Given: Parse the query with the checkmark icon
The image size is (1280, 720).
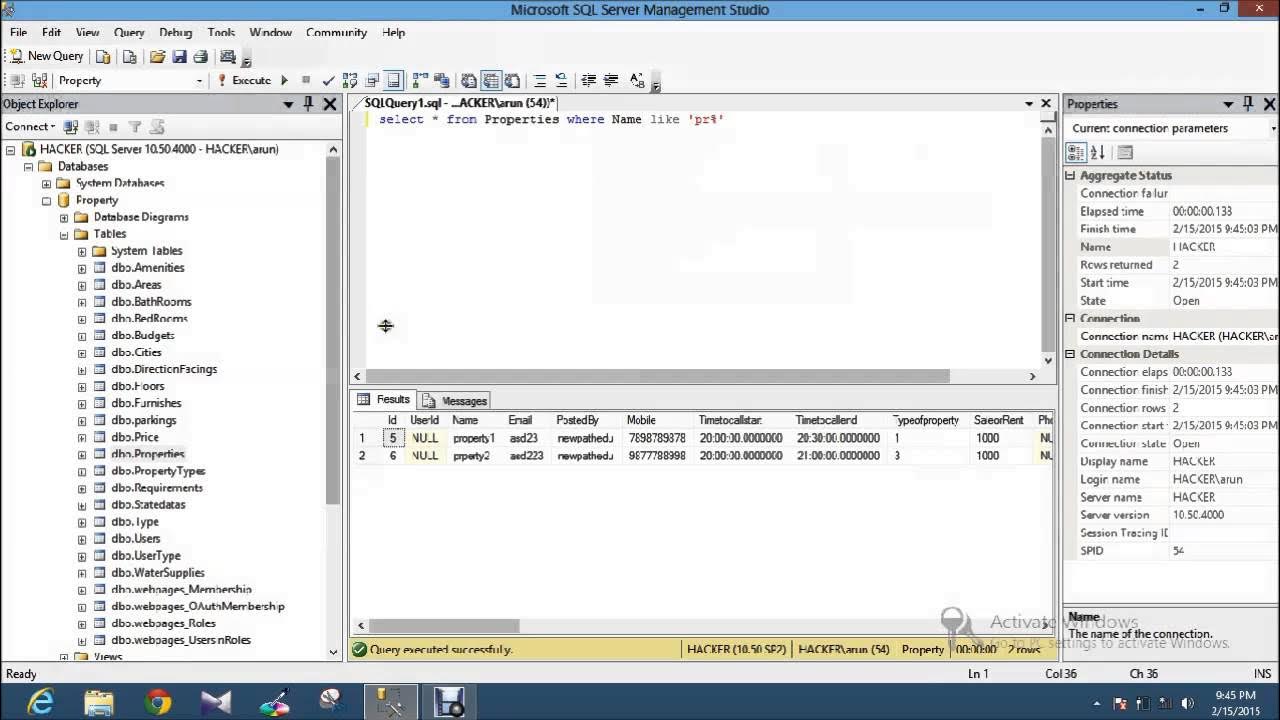Looking at the screenshot, I should point(328,80).
